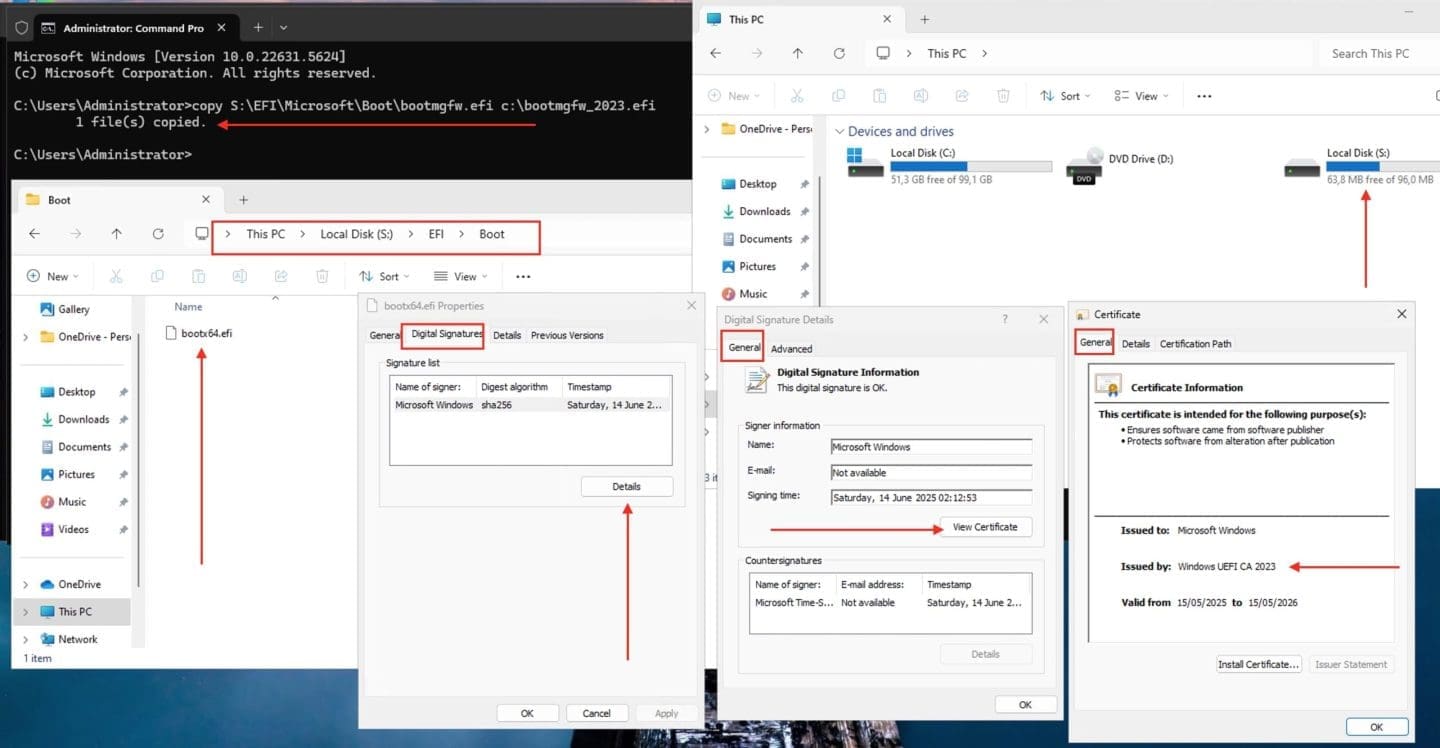This screenshot has height=748, width=1440.
Task: Switch to the Certification Path tab
Action: pyautogui.click(x=1195, y=343)
